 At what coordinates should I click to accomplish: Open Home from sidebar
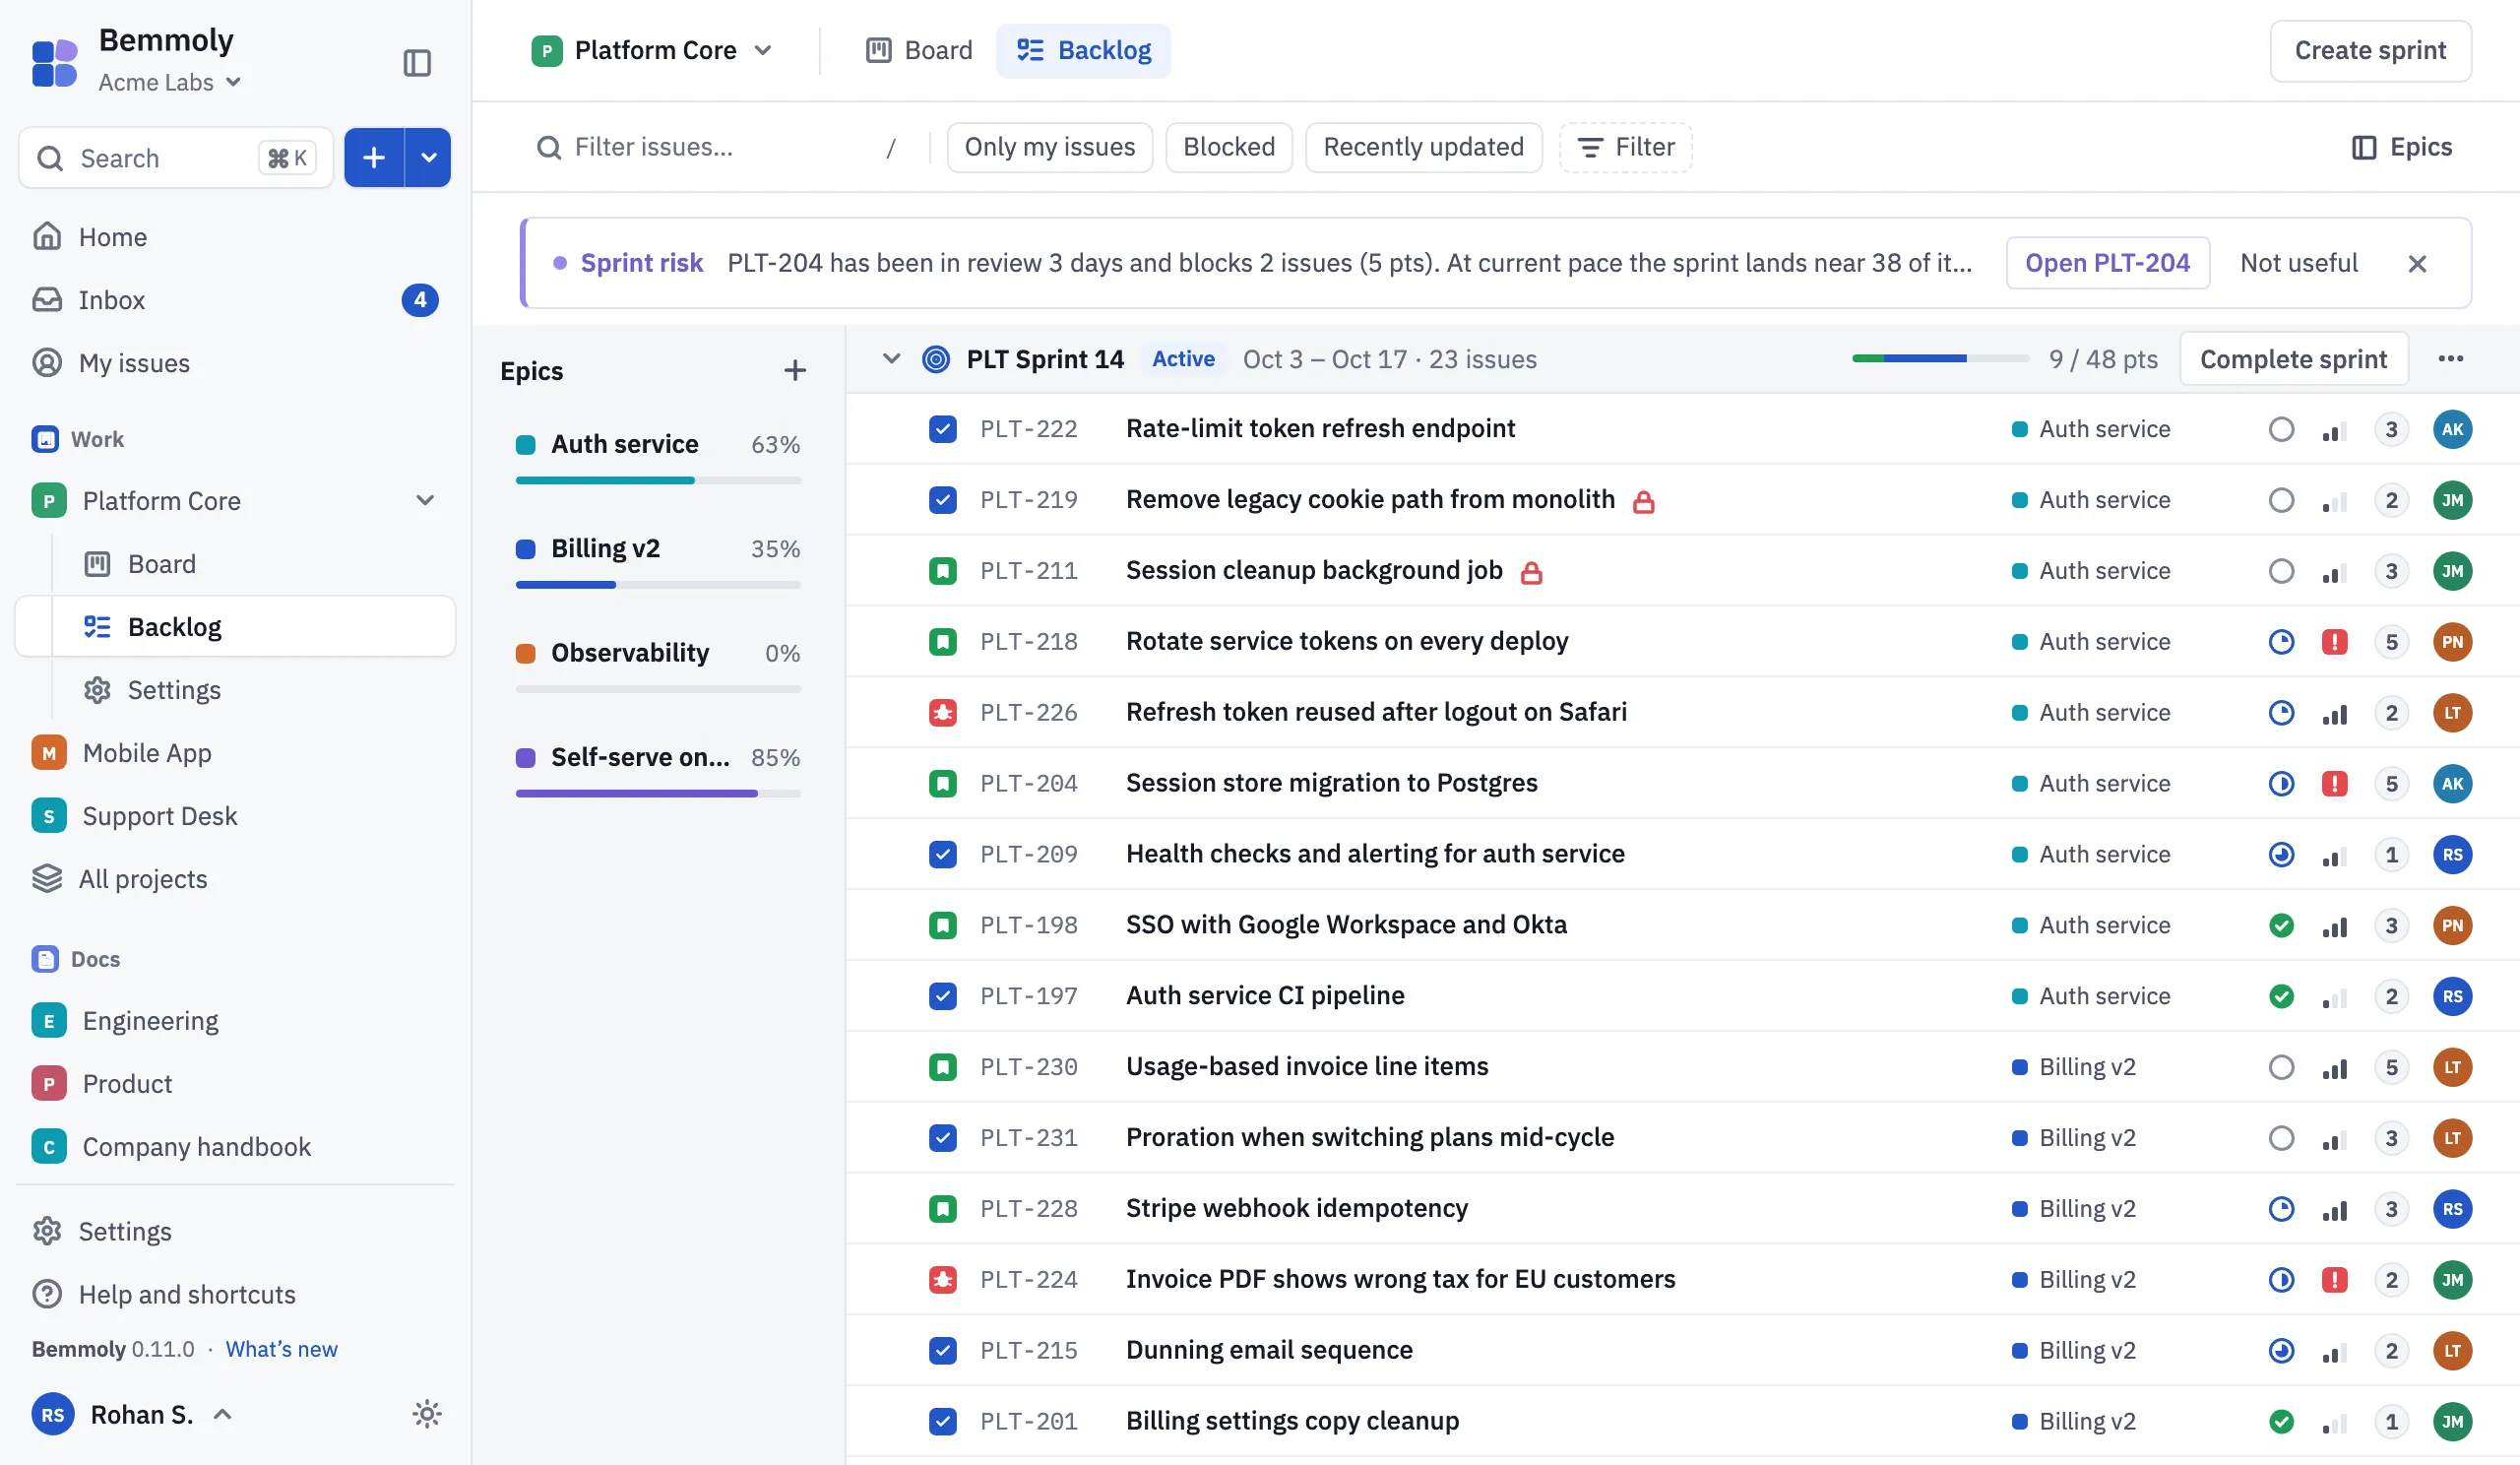pos(235,237)
